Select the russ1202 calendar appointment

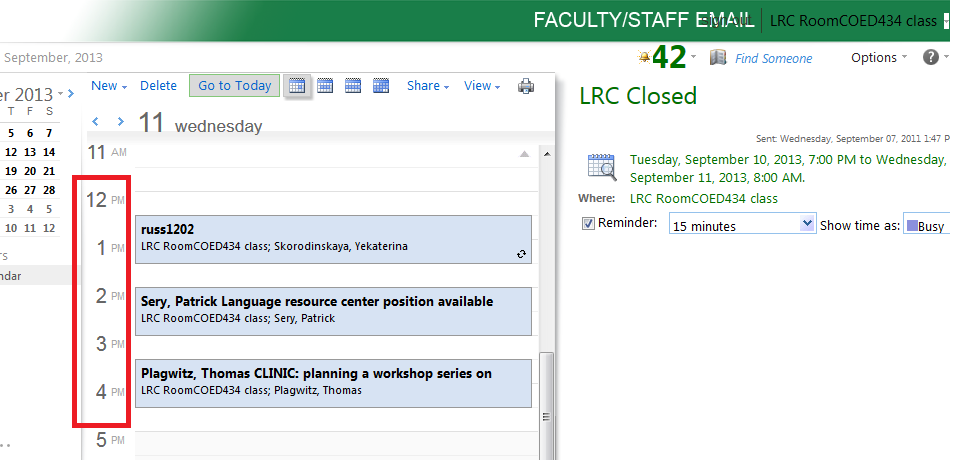tap(333, 238)
